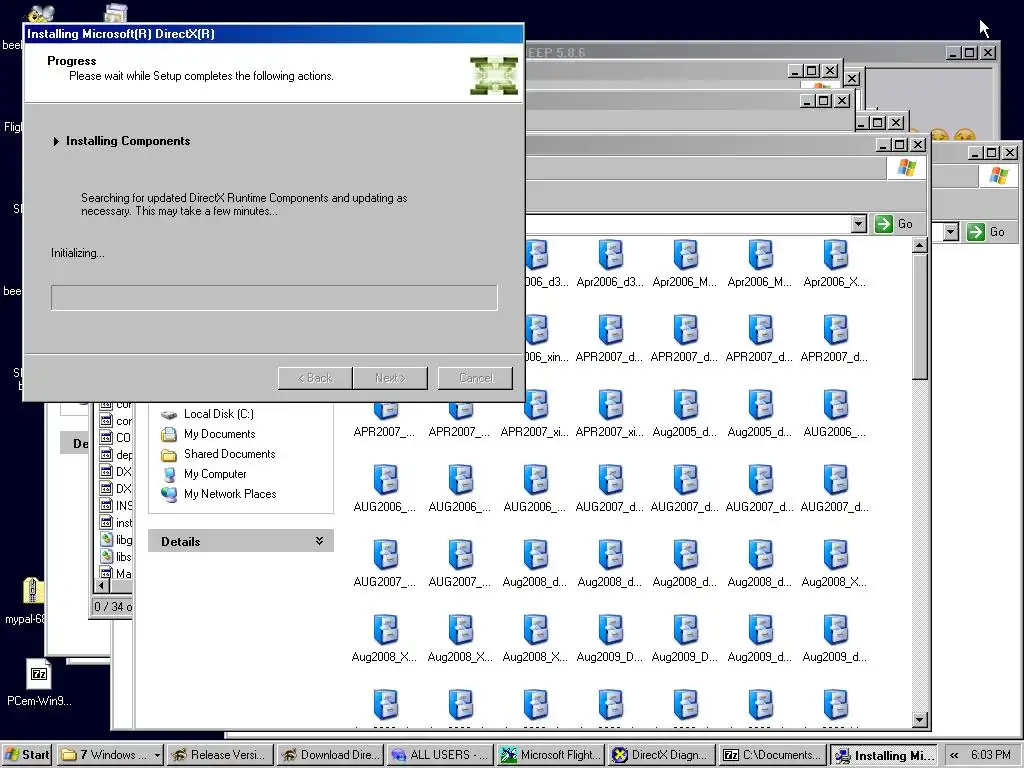The width and height of the screenshot is (1024, 768).
Task: Click the vertical scrollbar thumb in Explorer
Action: click(x=920, y=317)
